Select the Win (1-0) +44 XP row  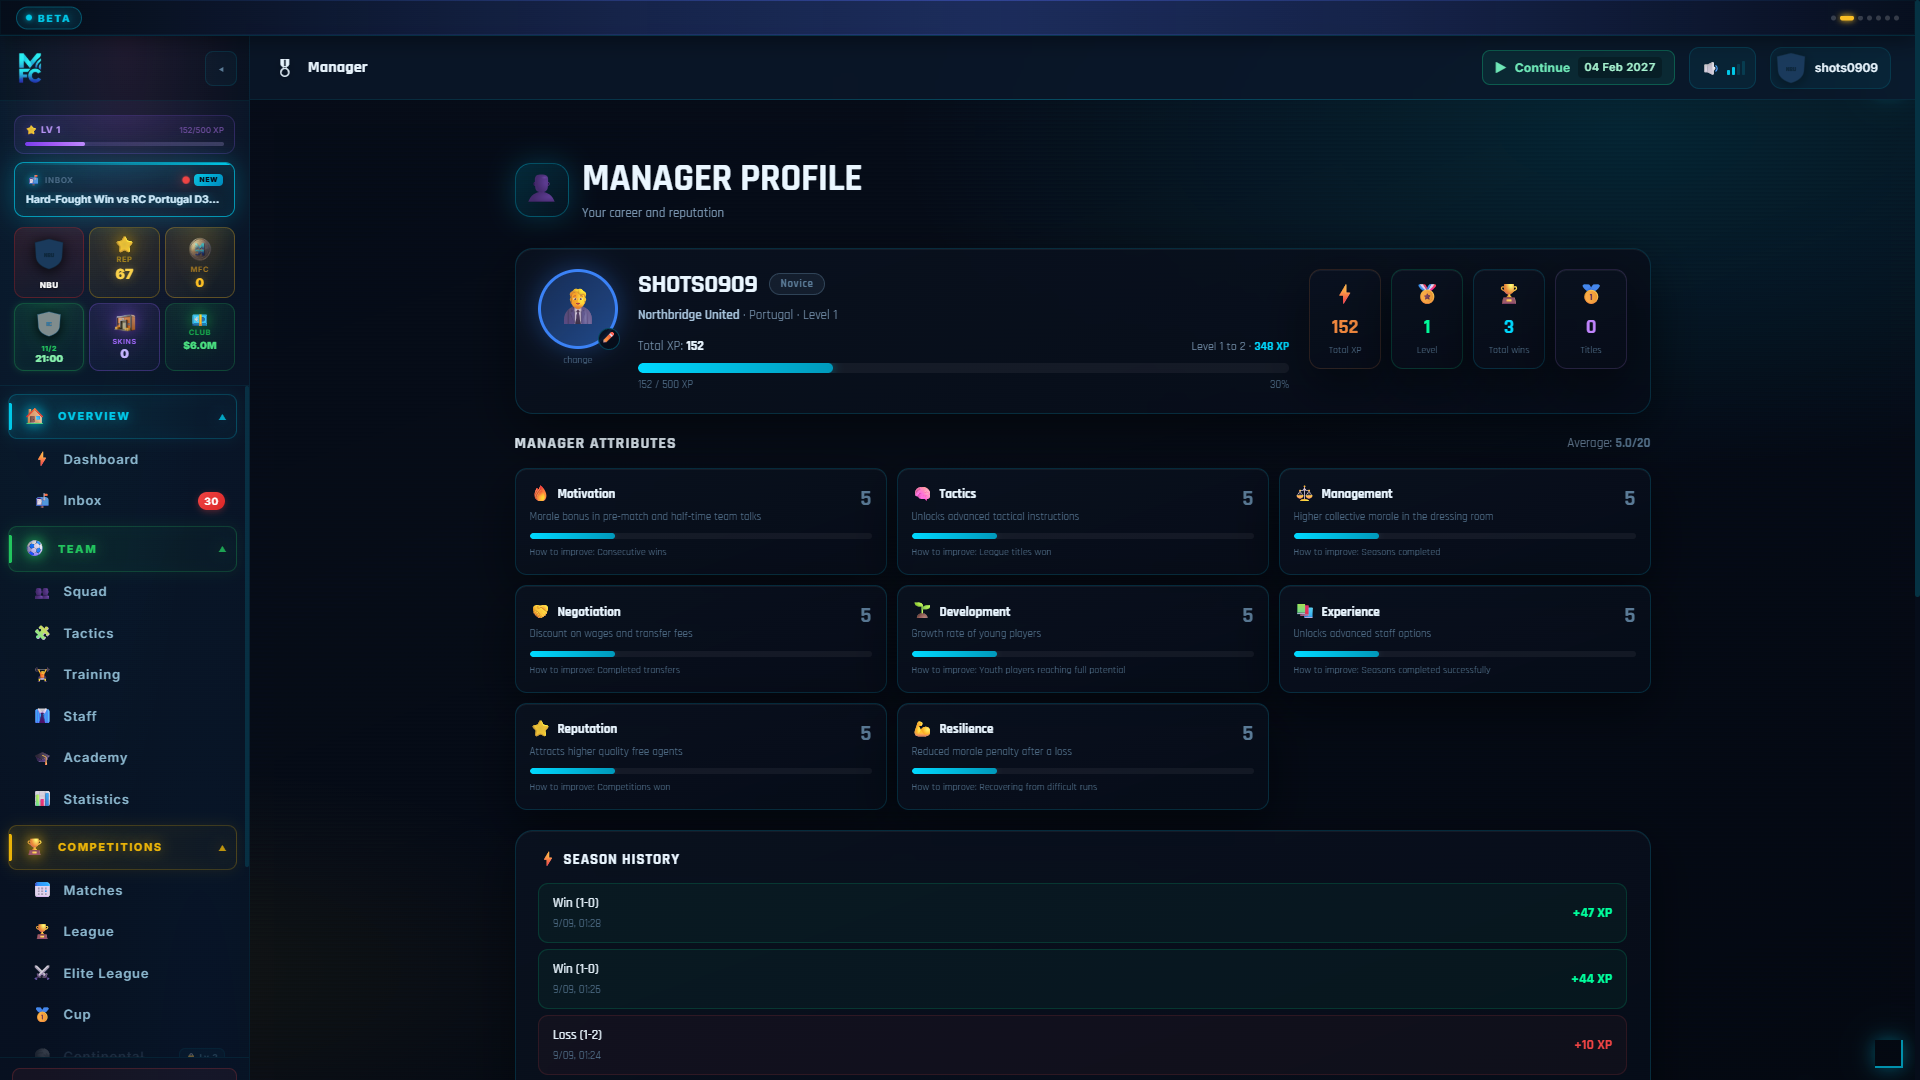[x=1082, y=979]
